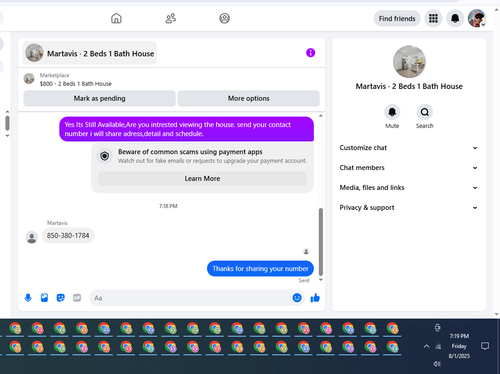This screenshot has height=374, width=500.
Task: Search in conversation with magnifier icon
Action: tap(425, 112)
